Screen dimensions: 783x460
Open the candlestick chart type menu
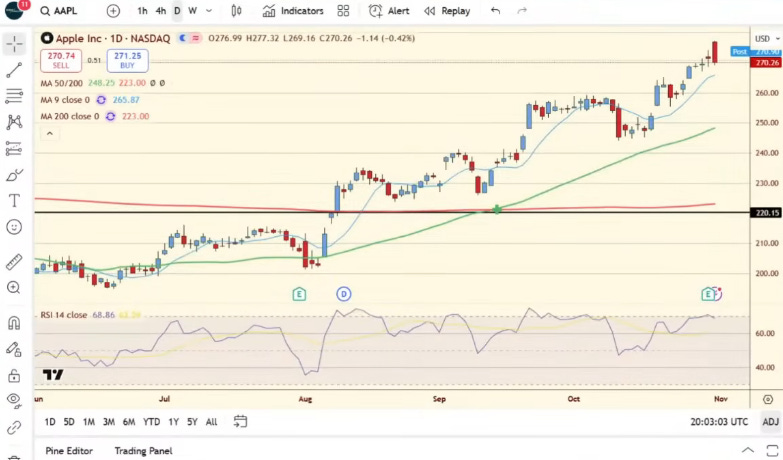[236, 11]
